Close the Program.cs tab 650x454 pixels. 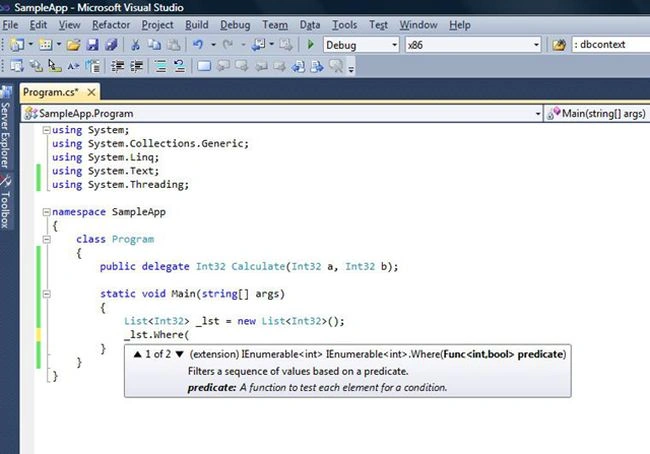[x=92, y=92]
